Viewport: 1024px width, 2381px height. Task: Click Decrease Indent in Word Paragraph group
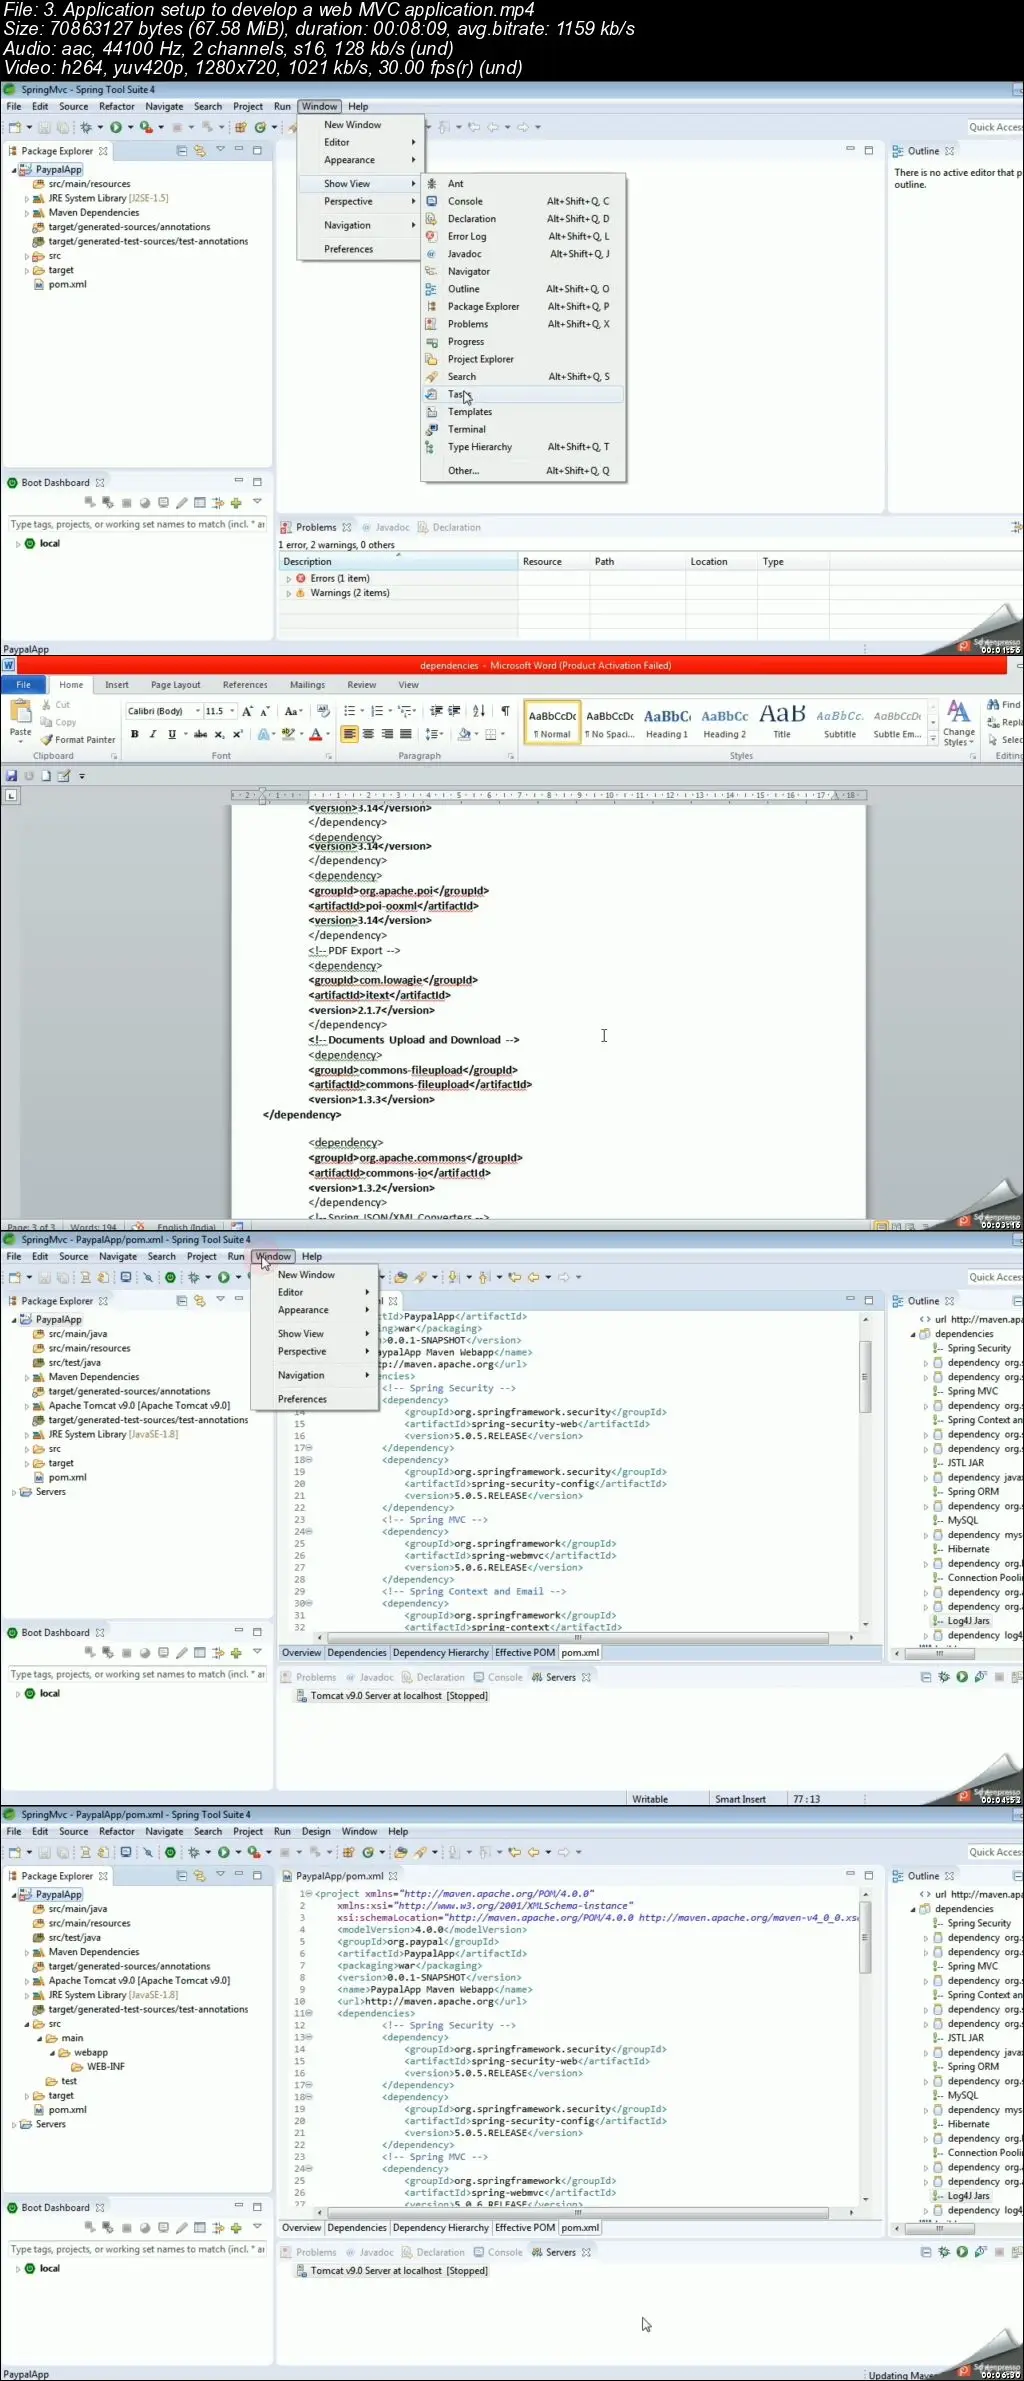(x=436, y=711)
